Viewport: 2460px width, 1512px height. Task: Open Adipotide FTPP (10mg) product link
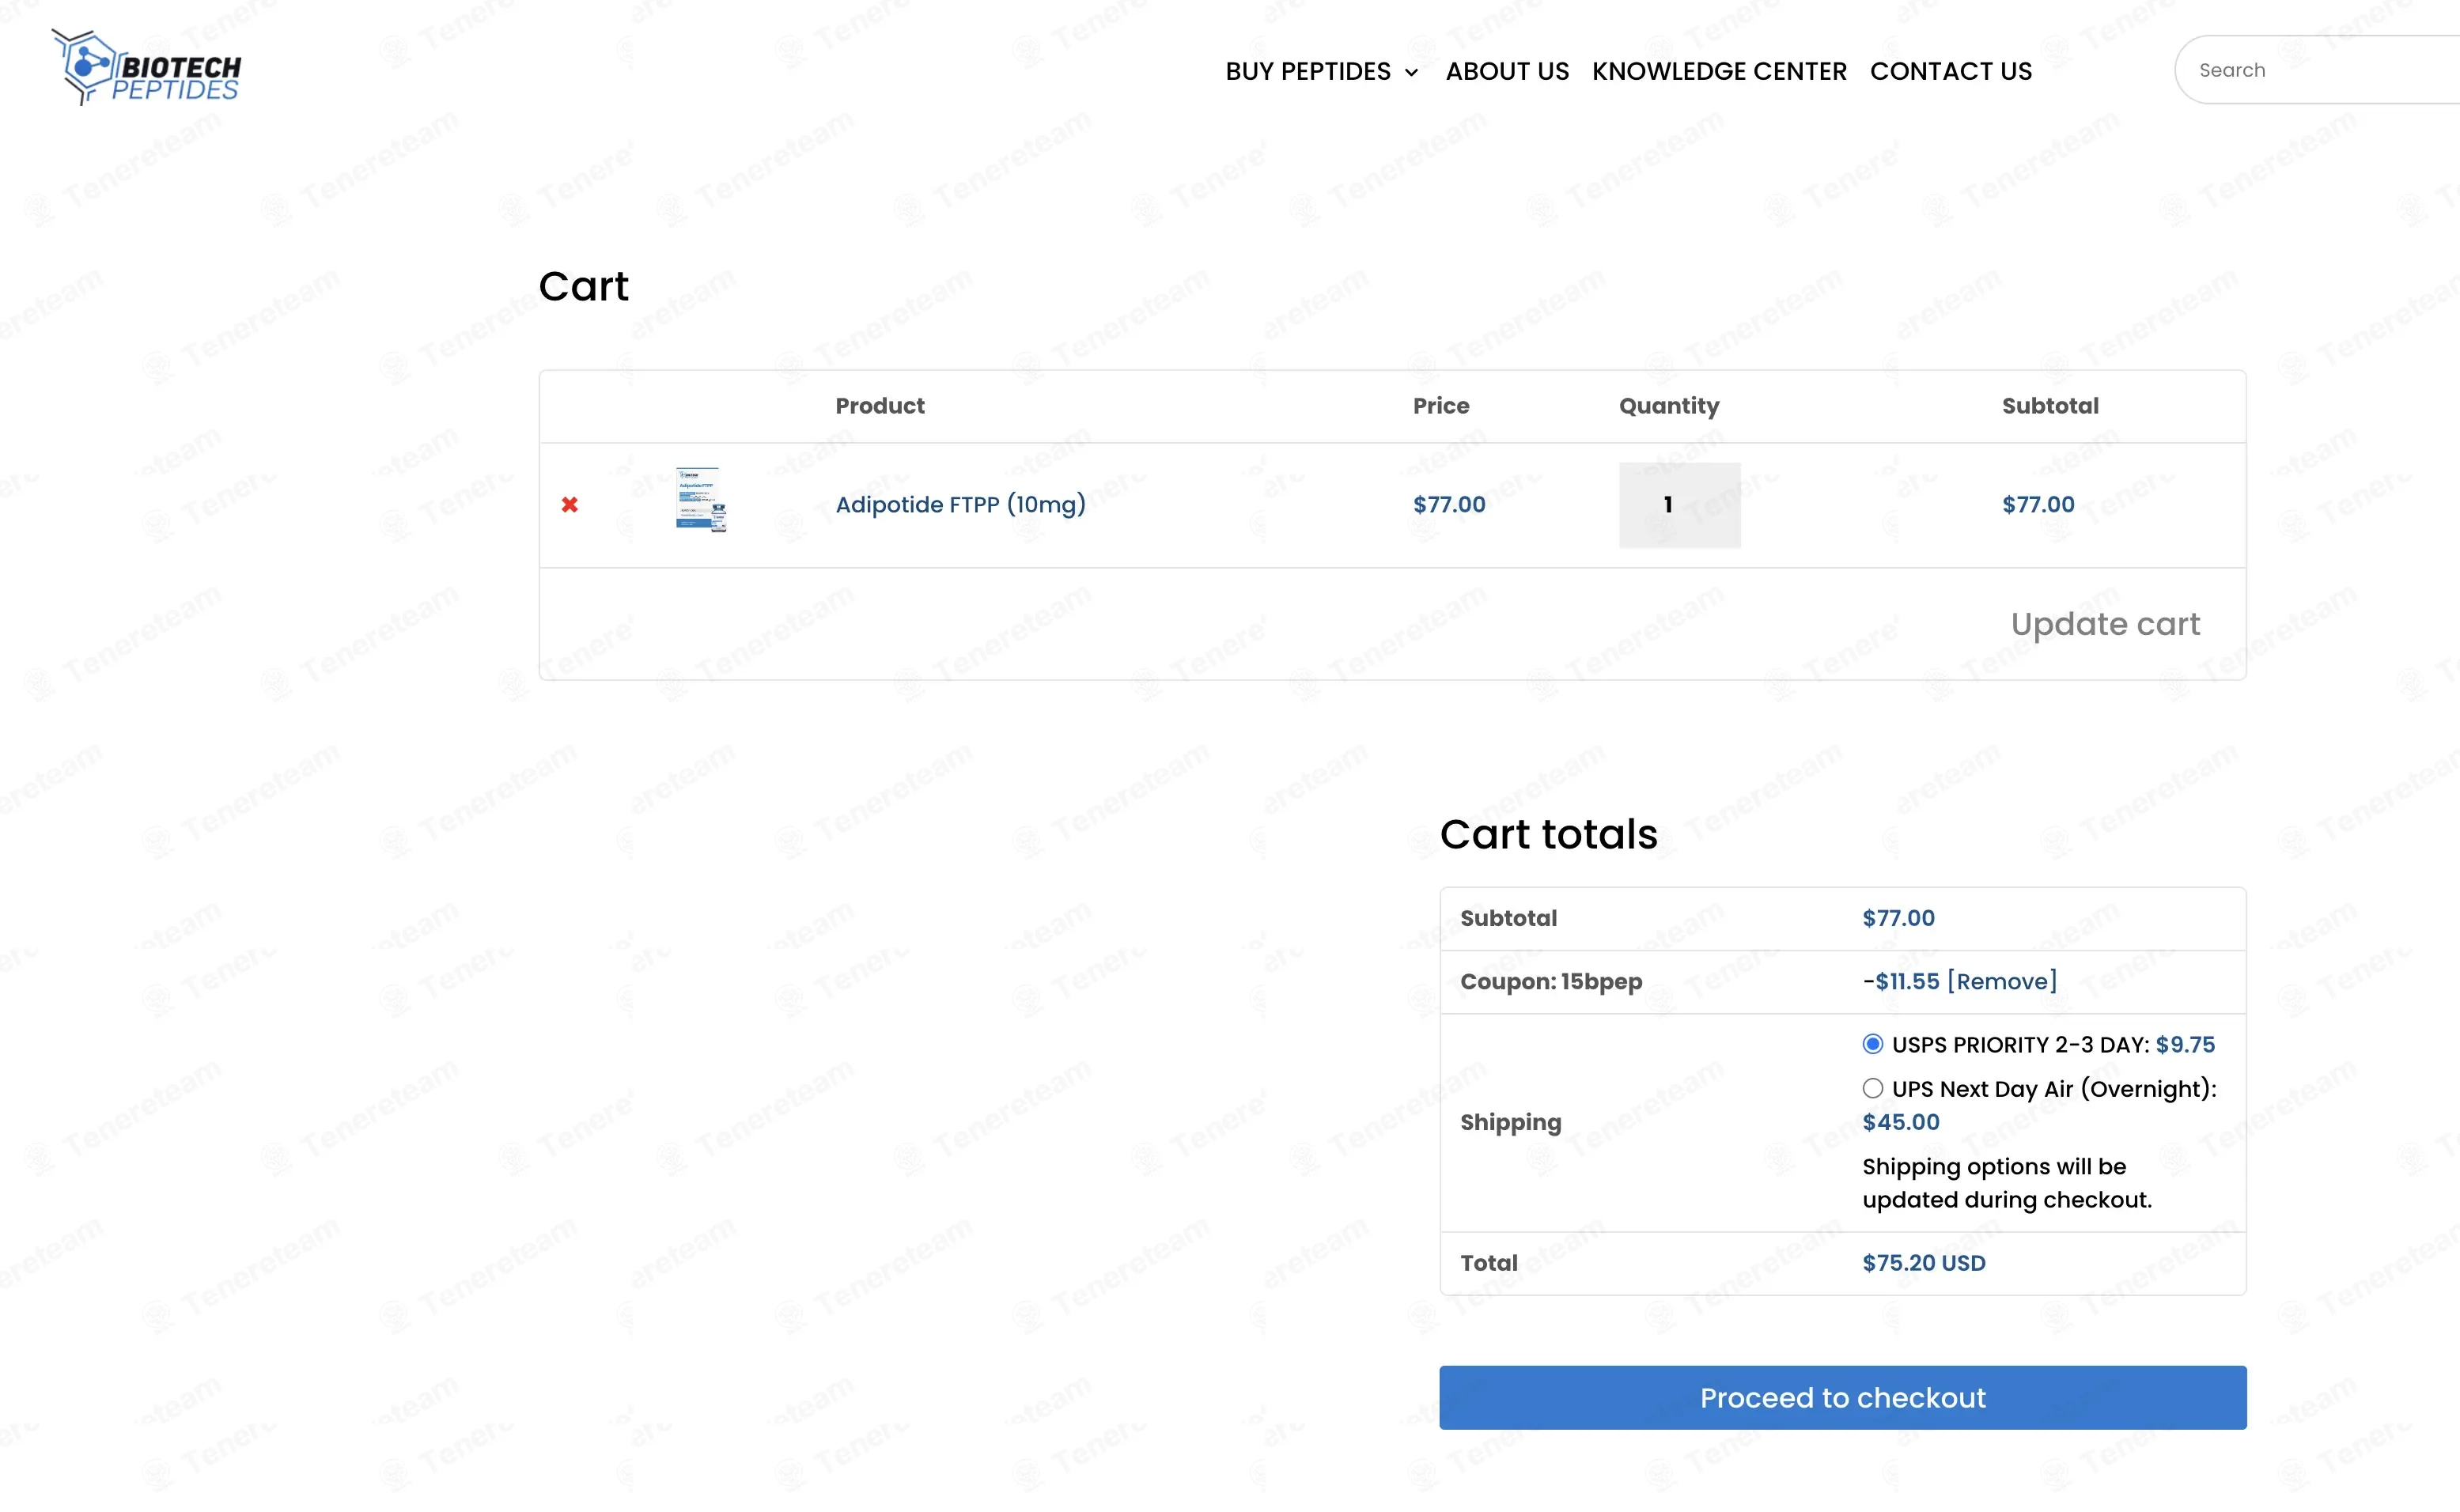coord(960,505)
